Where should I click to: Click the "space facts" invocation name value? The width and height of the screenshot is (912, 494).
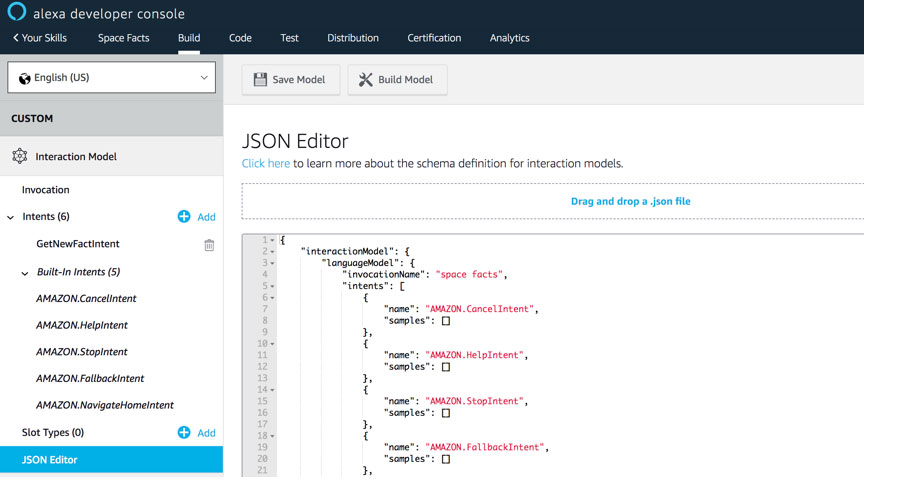(x=469, y=274)
